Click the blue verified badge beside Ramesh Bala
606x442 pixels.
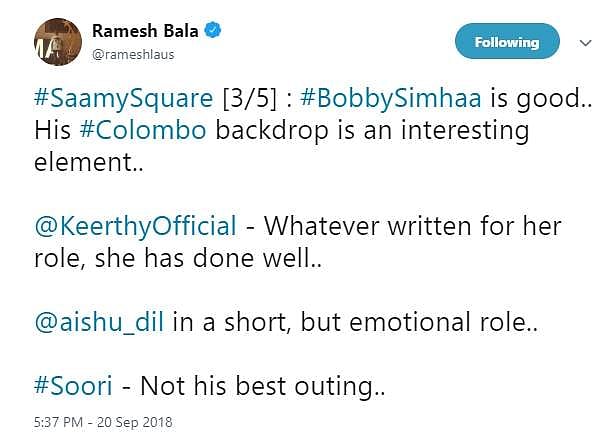coord(212,31)
